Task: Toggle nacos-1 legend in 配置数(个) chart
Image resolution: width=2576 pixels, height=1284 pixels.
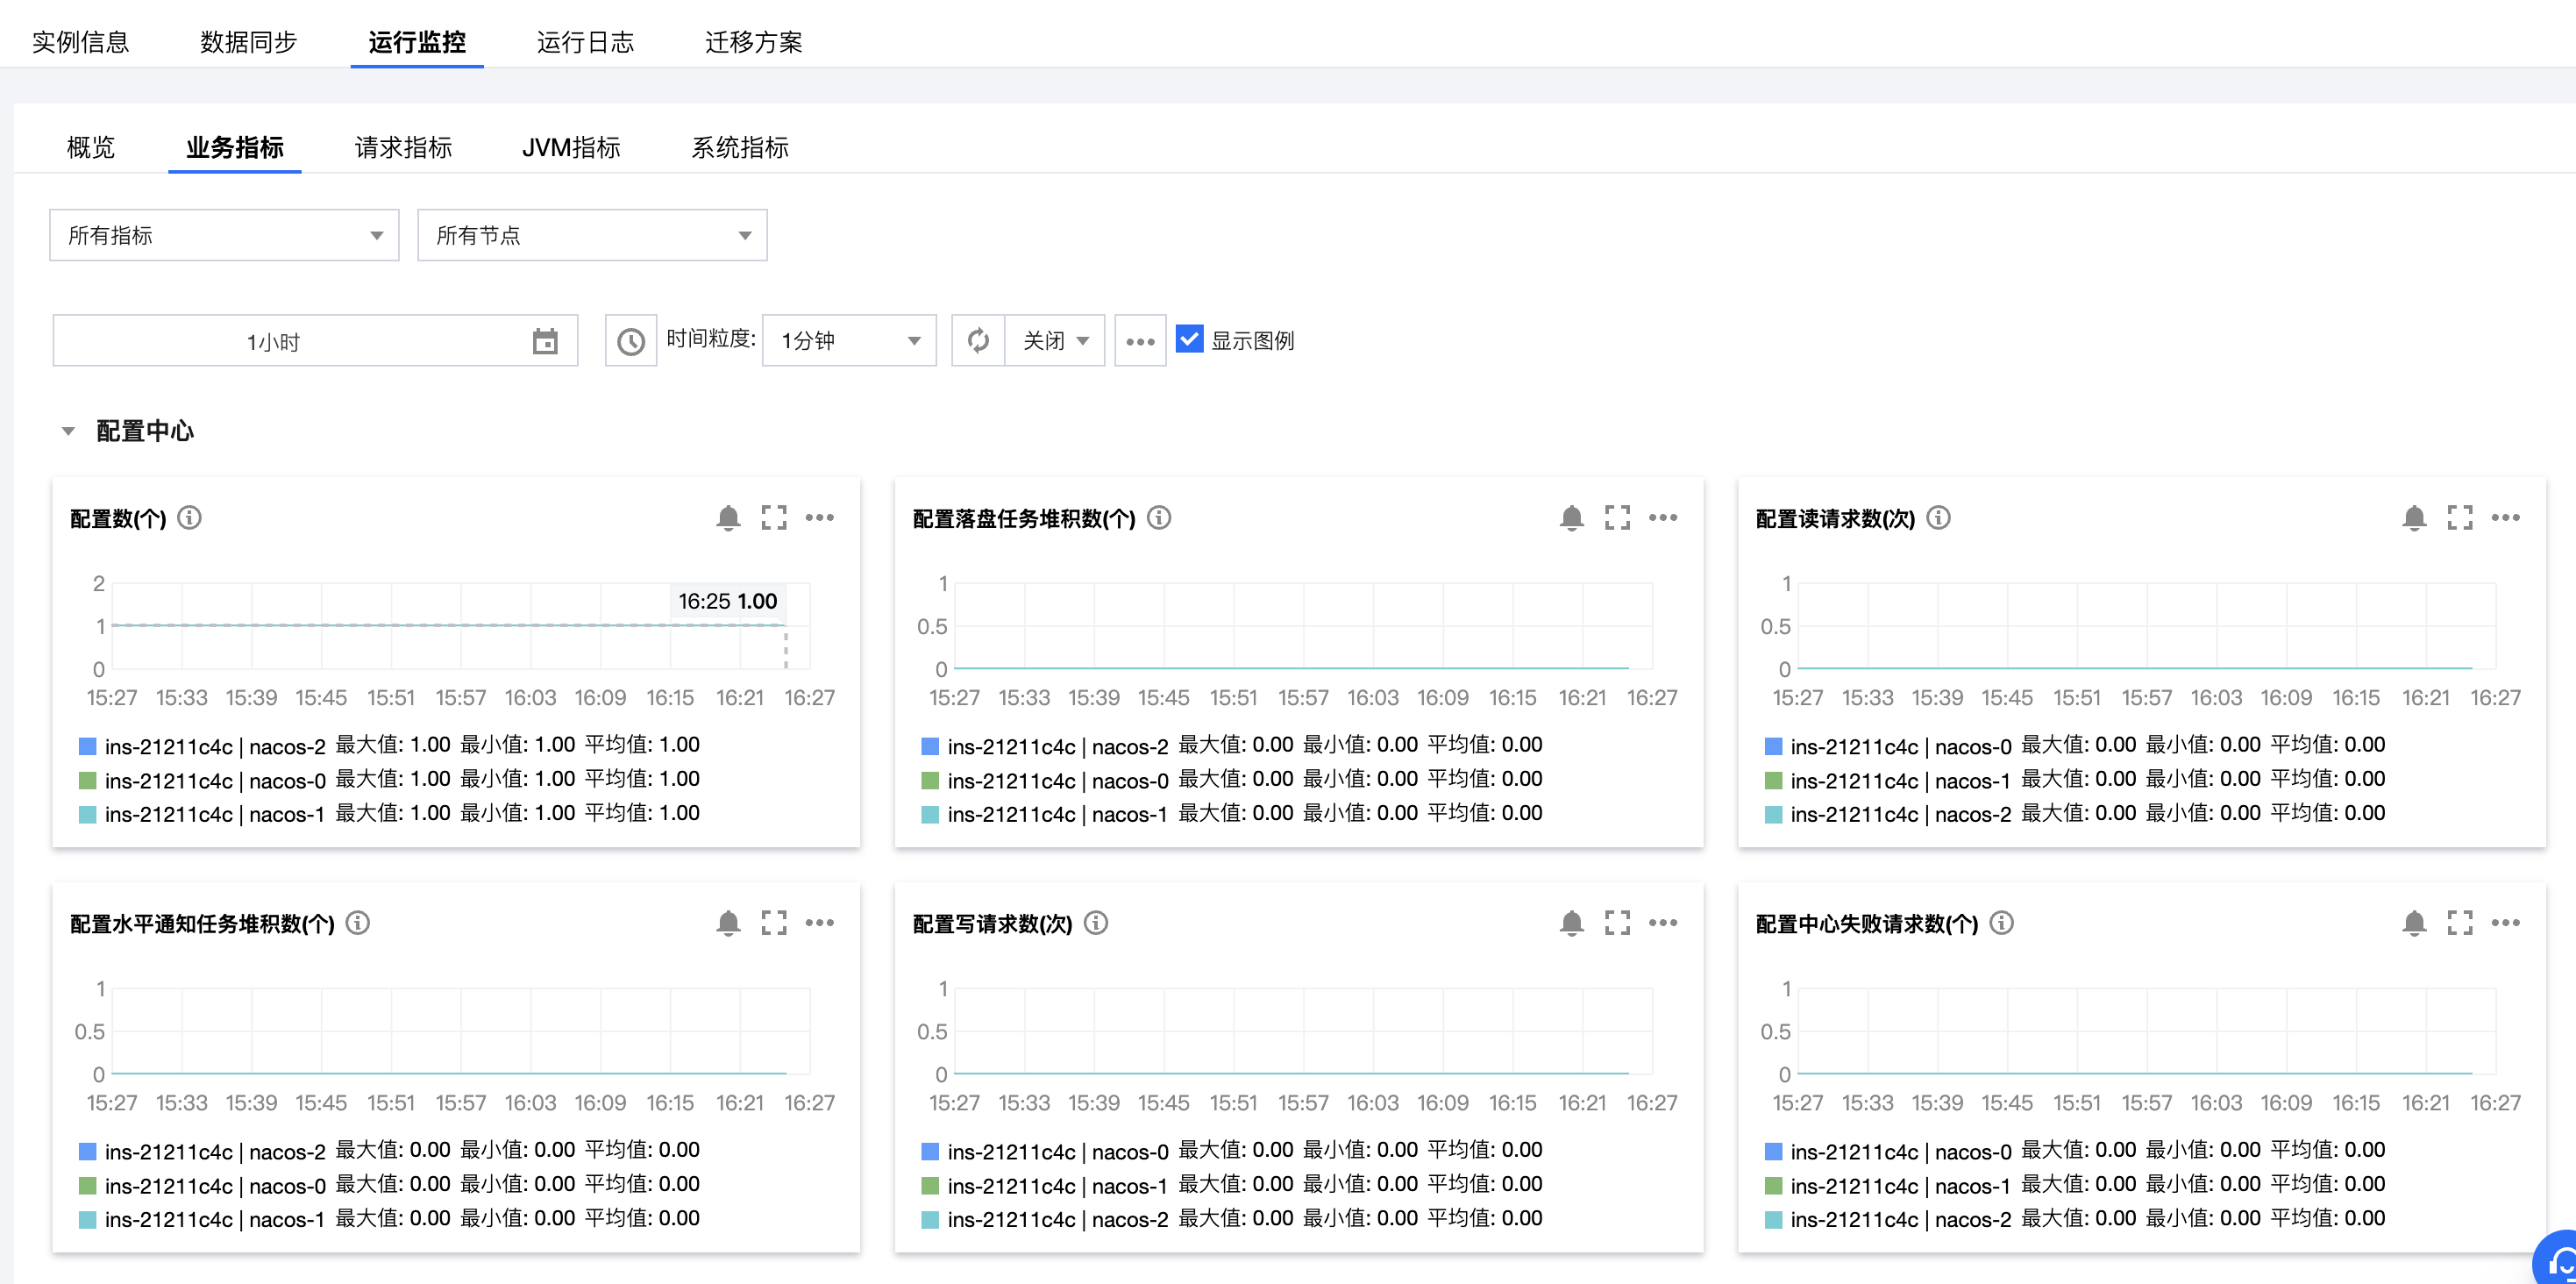Action: pos(202,814)
